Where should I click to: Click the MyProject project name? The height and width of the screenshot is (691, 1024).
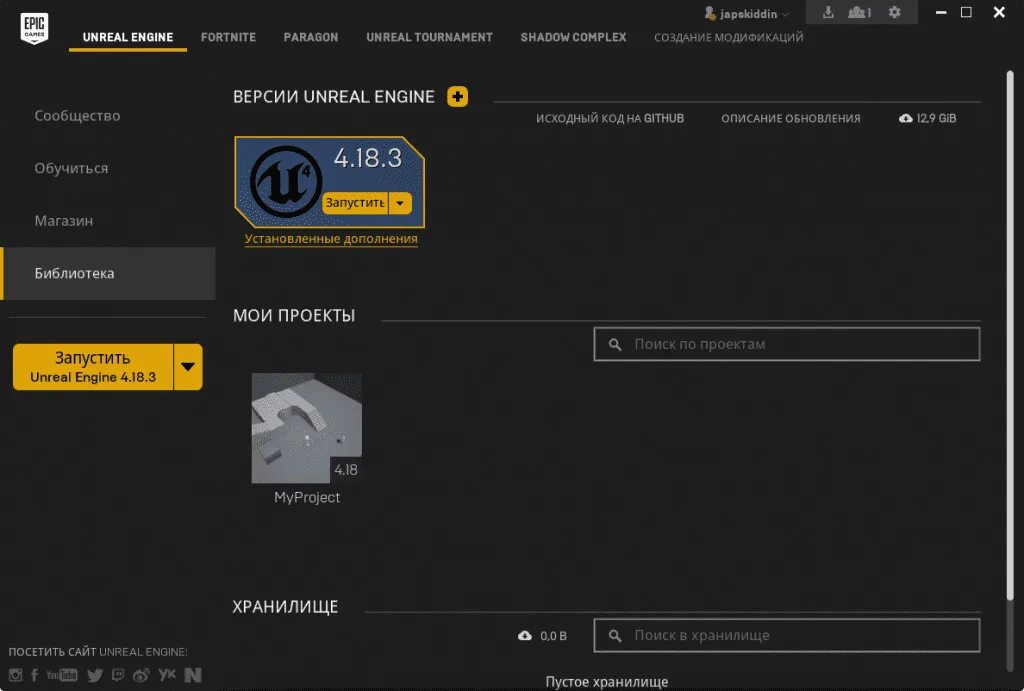coord(307,498)
